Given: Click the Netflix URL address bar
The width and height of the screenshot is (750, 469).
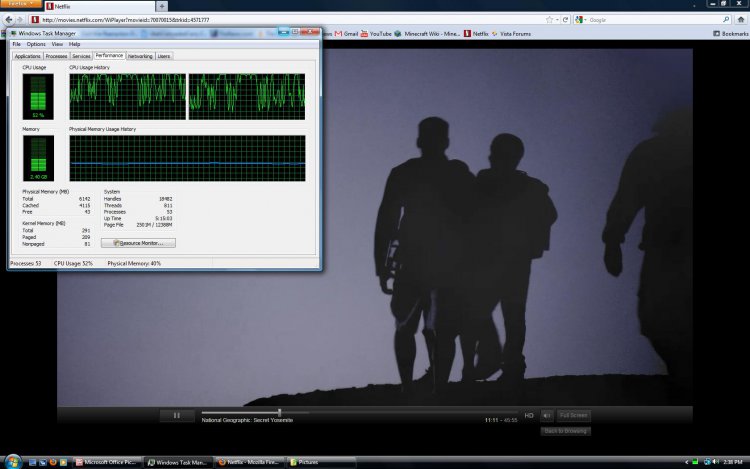Looking at the screenshot, I should pos(287,20).
